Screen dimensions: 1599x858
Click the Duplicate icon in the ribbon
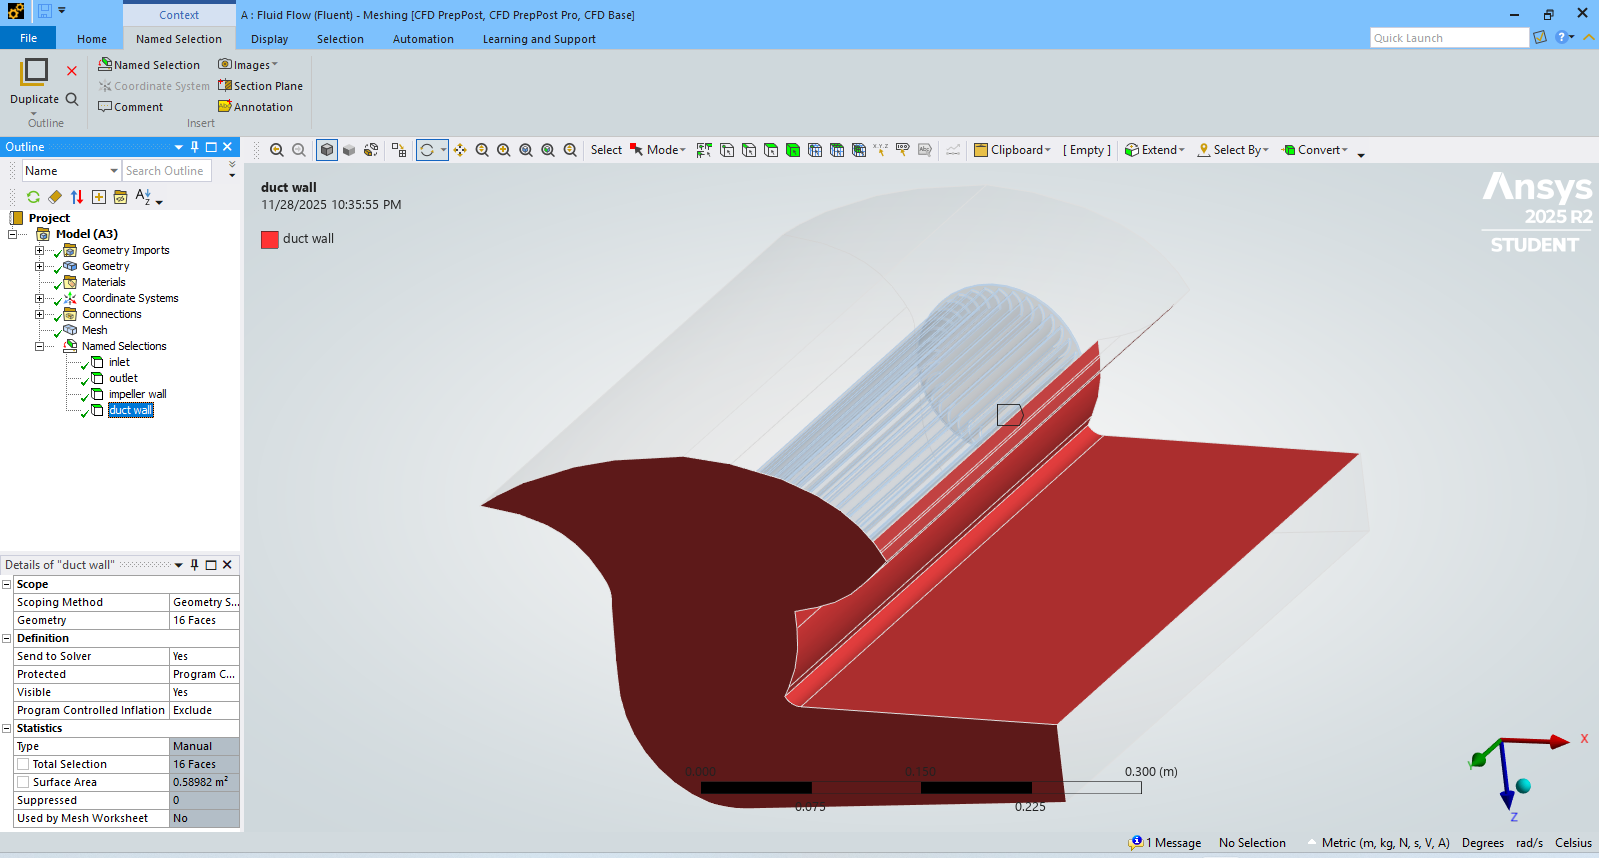(x=34, y=72)
